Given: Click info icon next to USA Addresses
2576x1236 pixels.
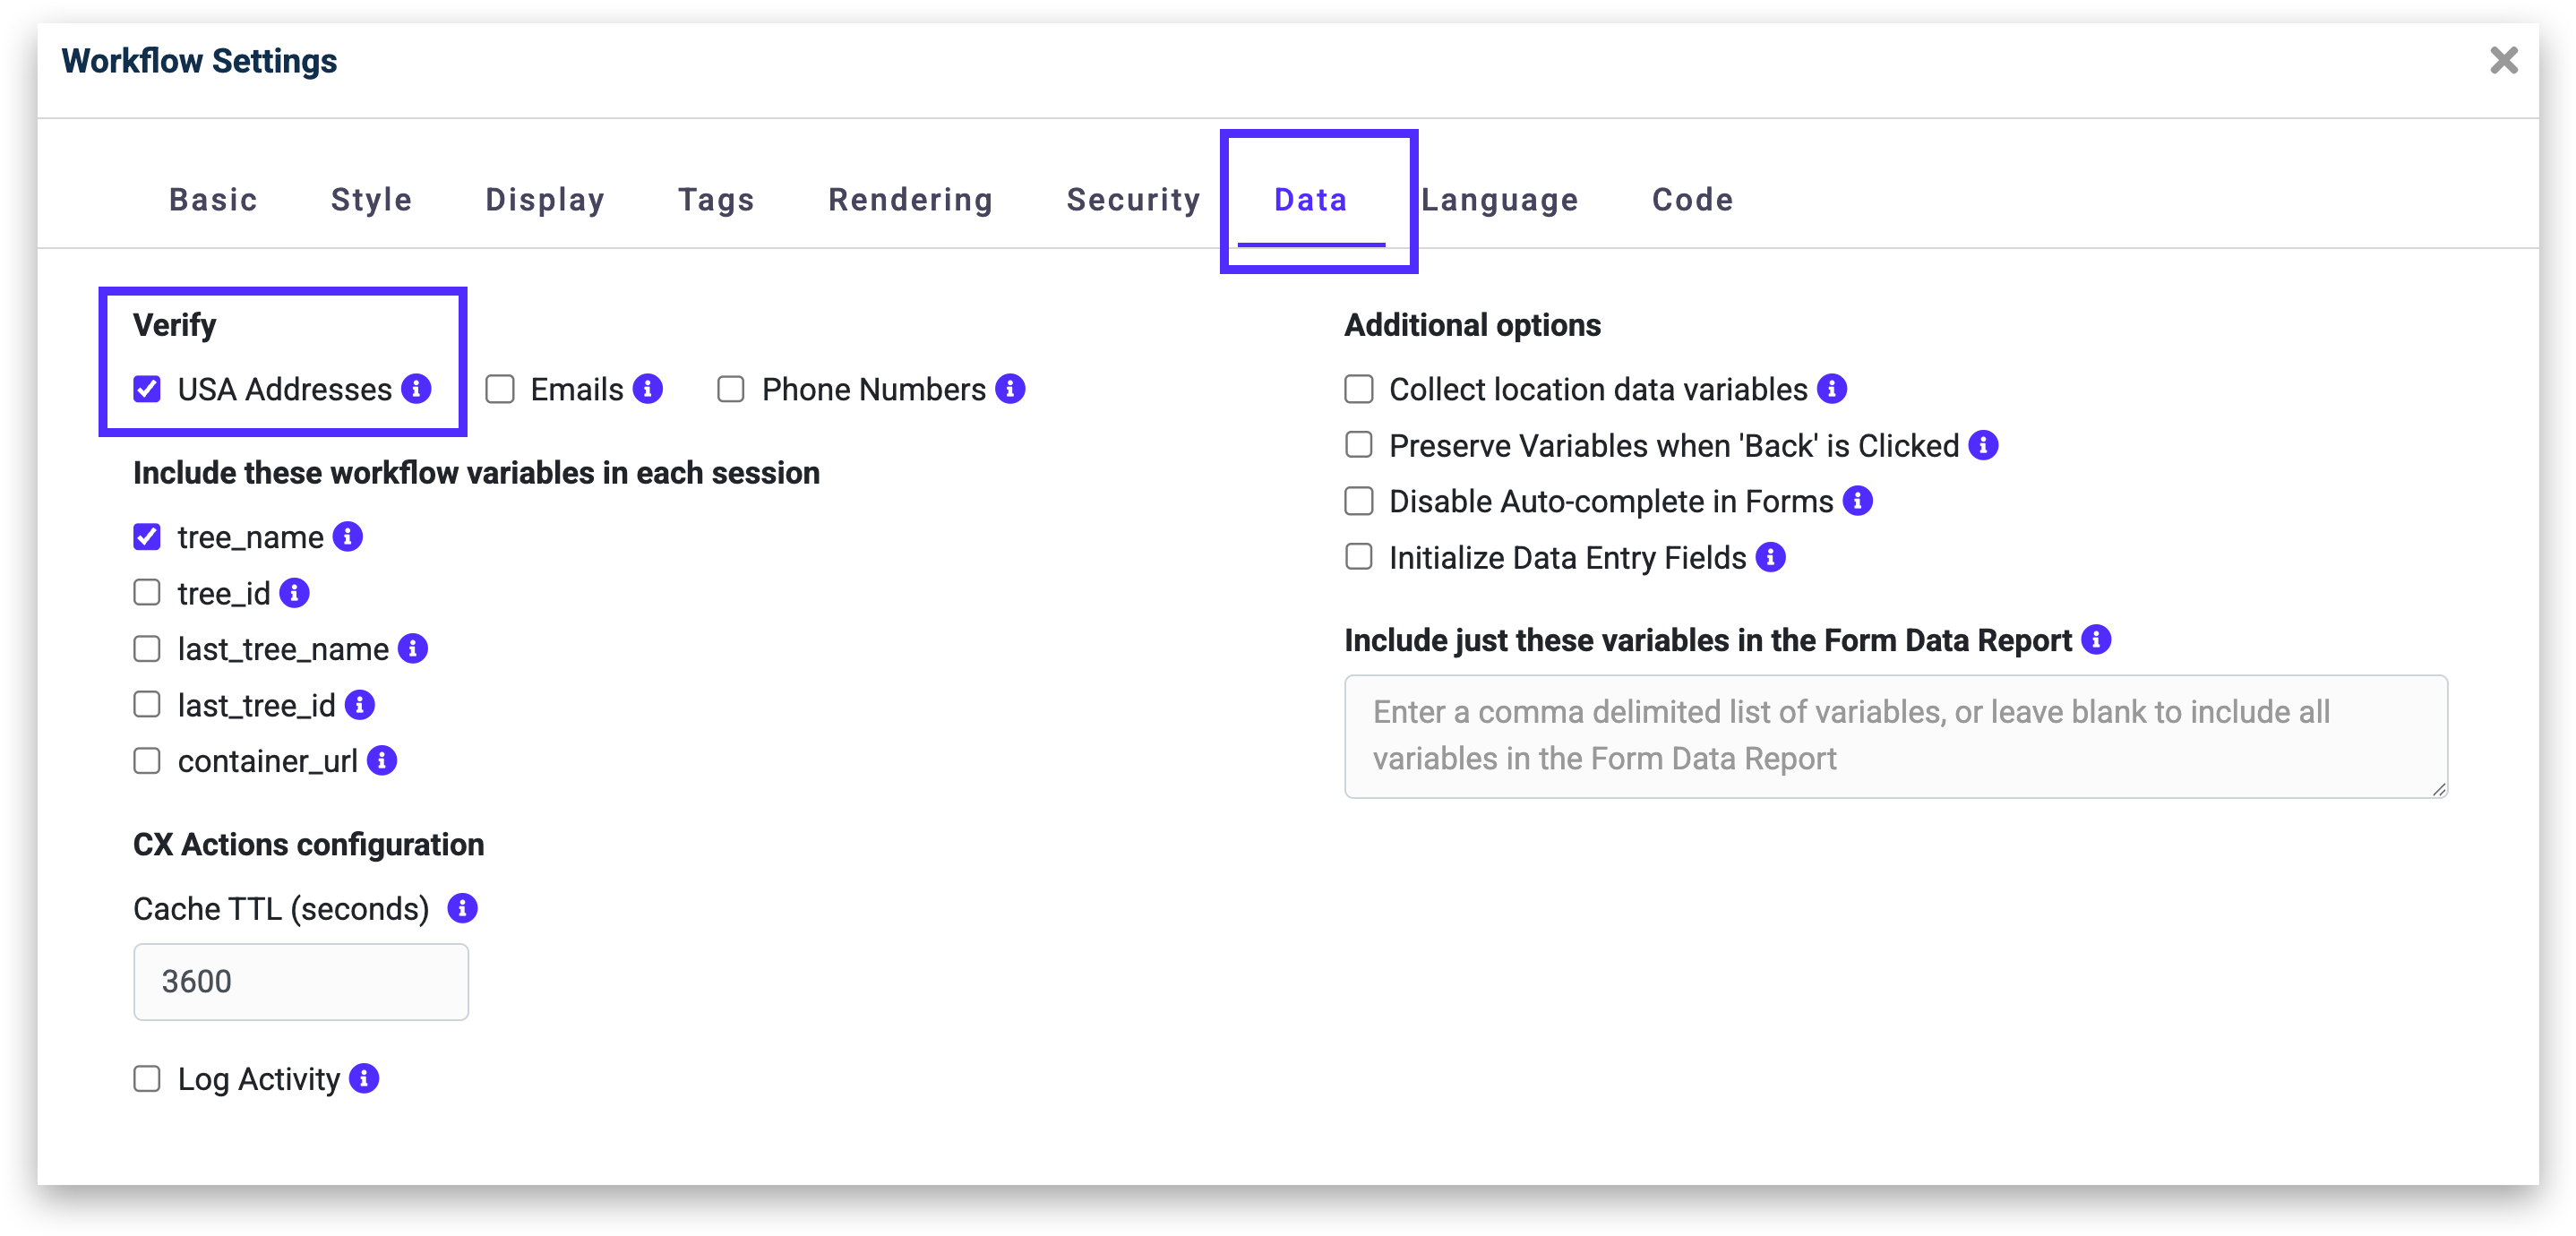Looking at the screenshot, I should [416, 388].
